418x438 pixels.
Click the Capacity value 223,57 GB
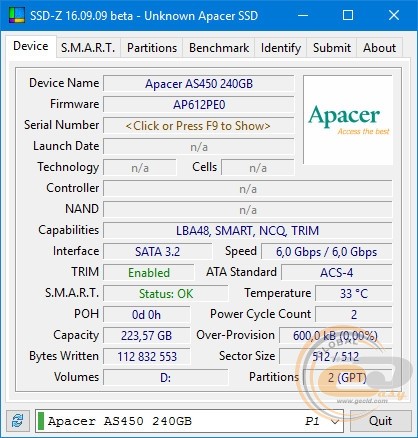(x=146, y=336)
